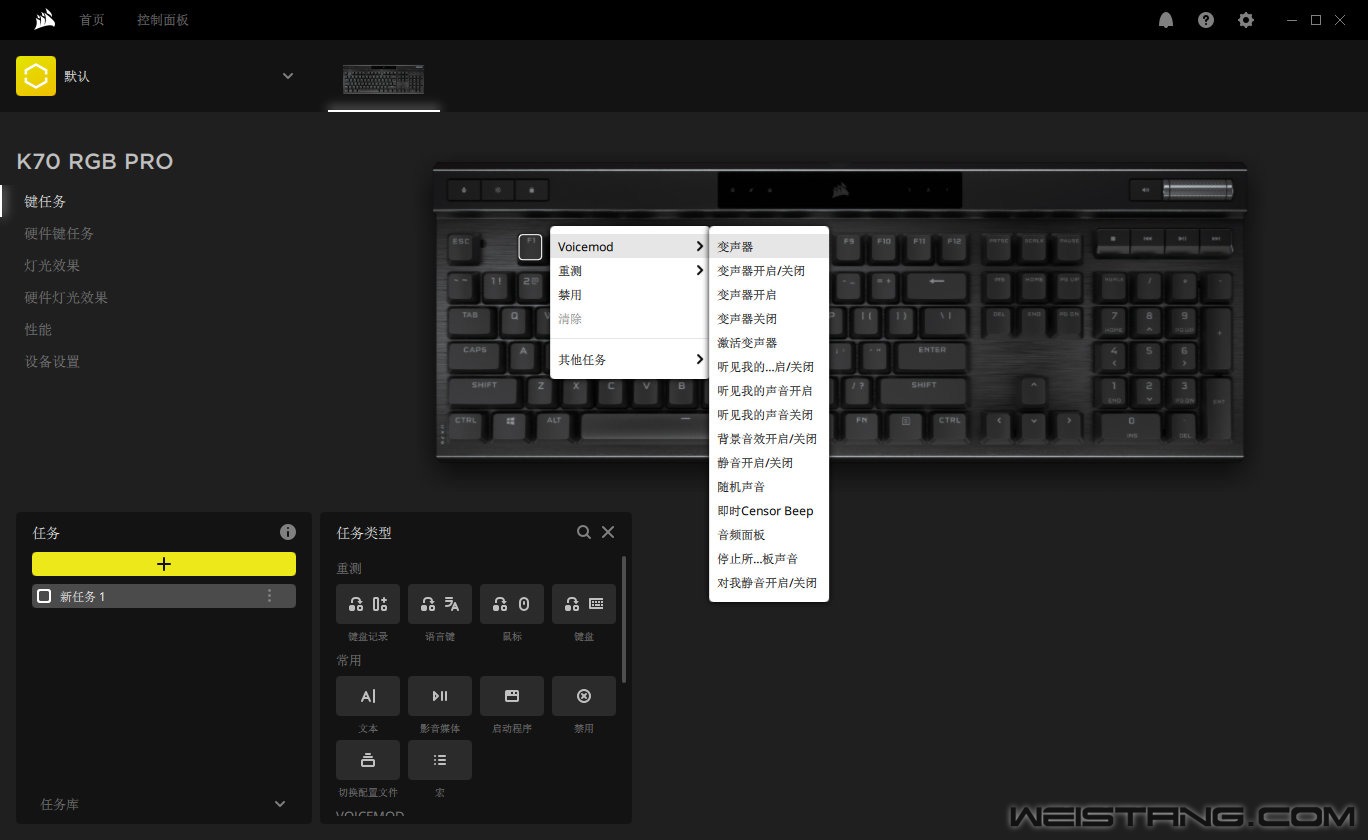Open the 硬件灯光效果 section
Viewport: 1368px width, 840px height.
point(66,297)
